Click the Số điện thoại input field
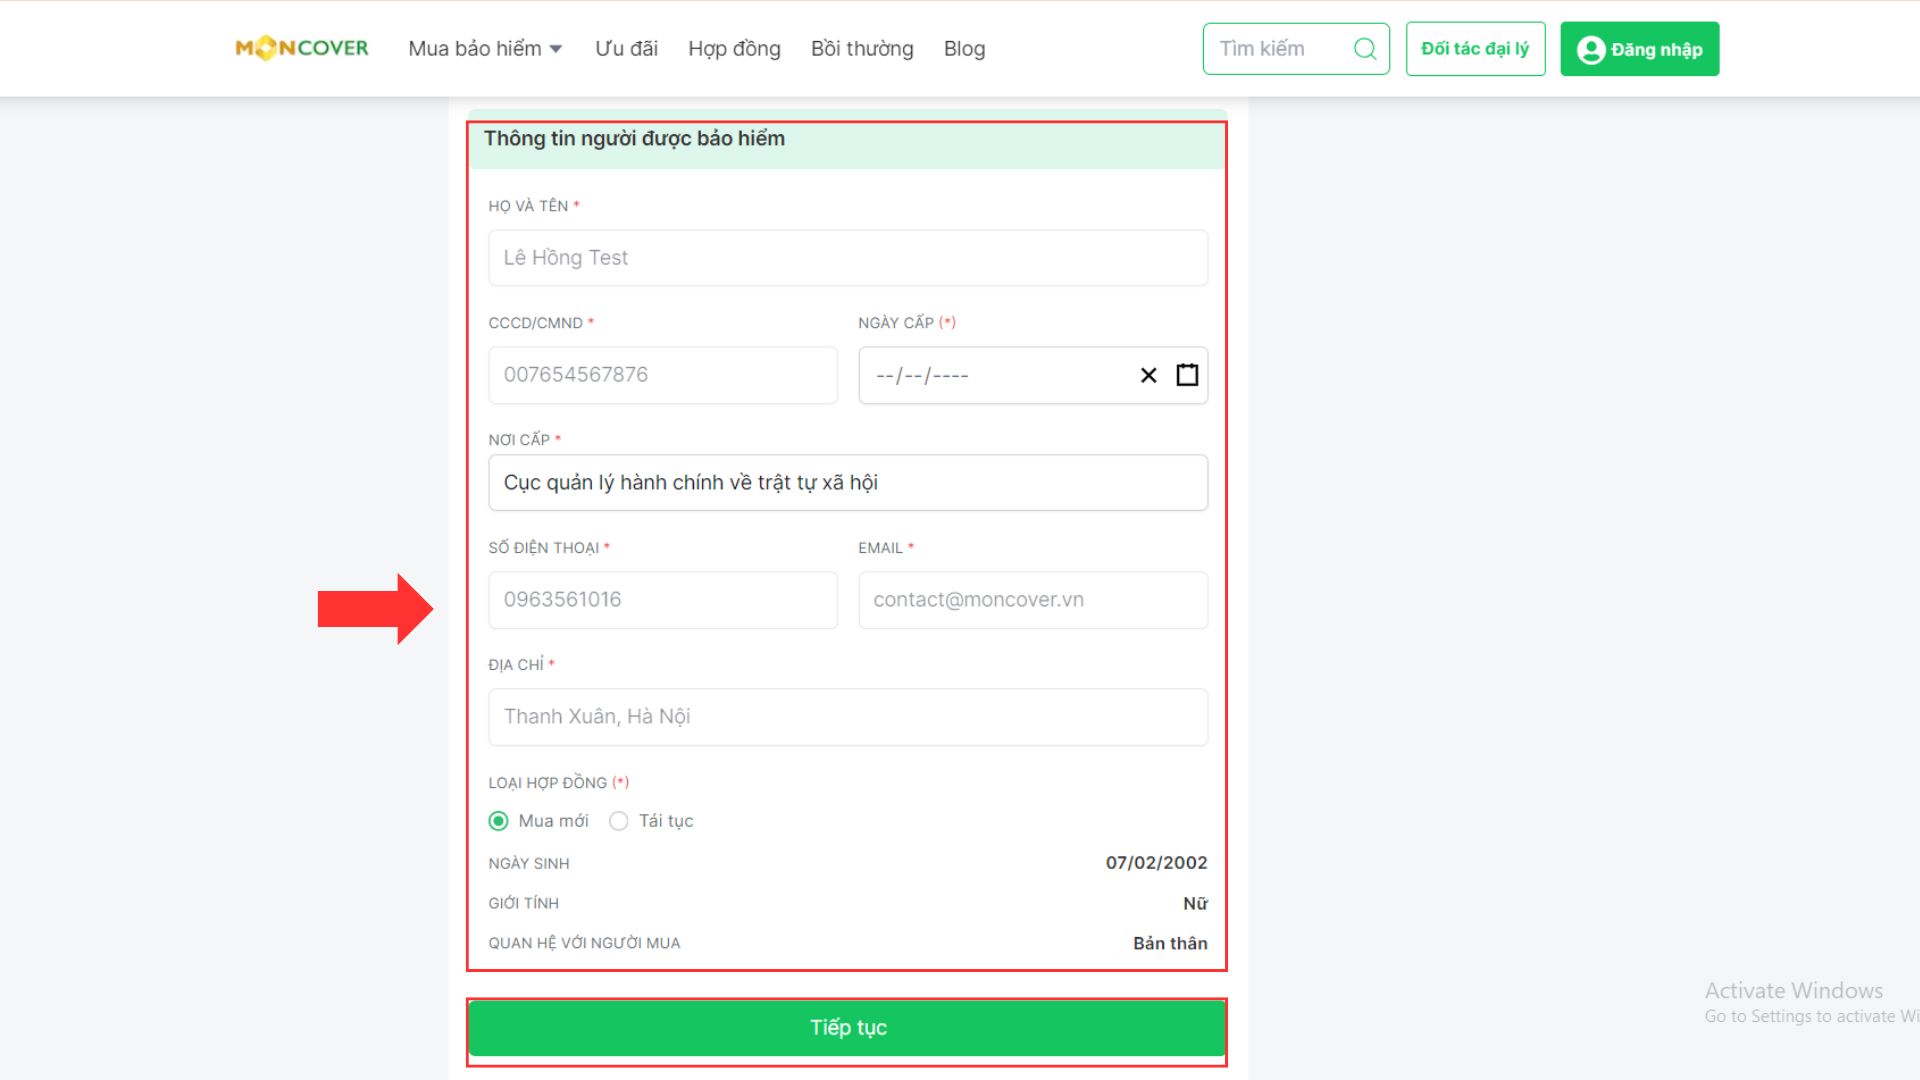Screen dimensions: 1920x1080 click(663, 600)
